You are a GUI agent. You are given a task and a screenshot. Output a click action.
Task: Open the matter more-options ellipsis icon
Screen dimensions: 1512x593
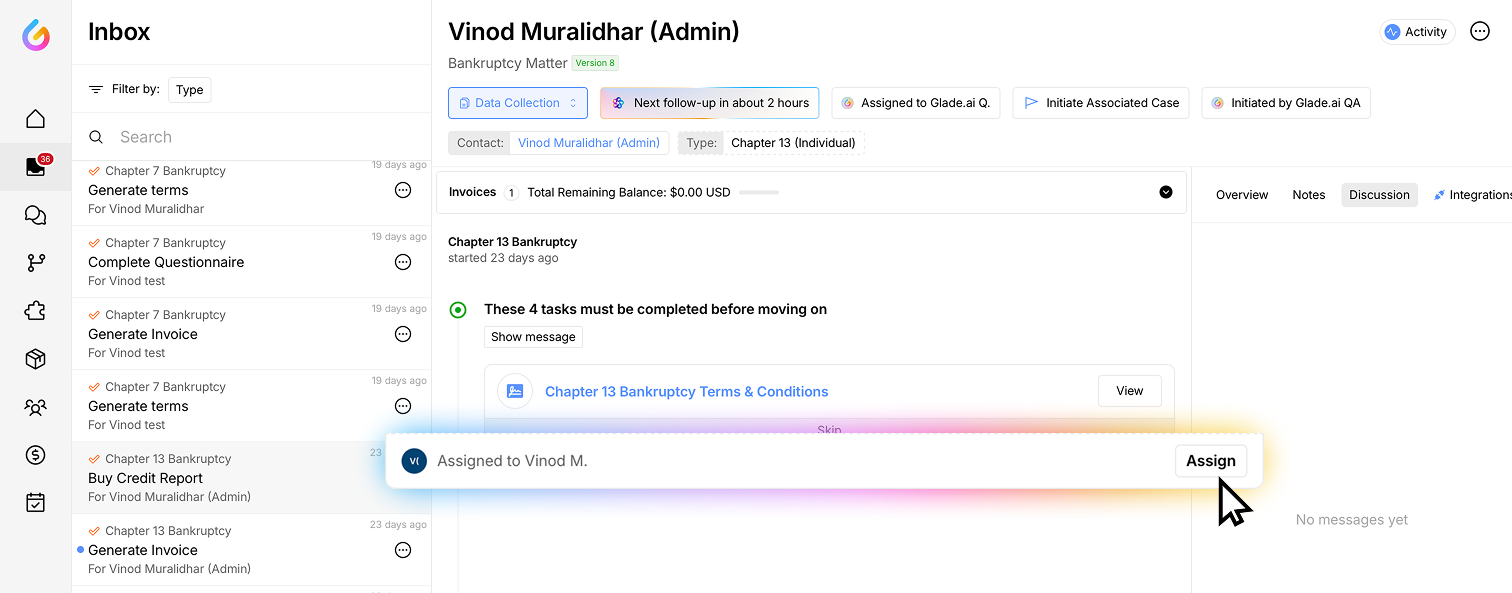pos(1480,31)
